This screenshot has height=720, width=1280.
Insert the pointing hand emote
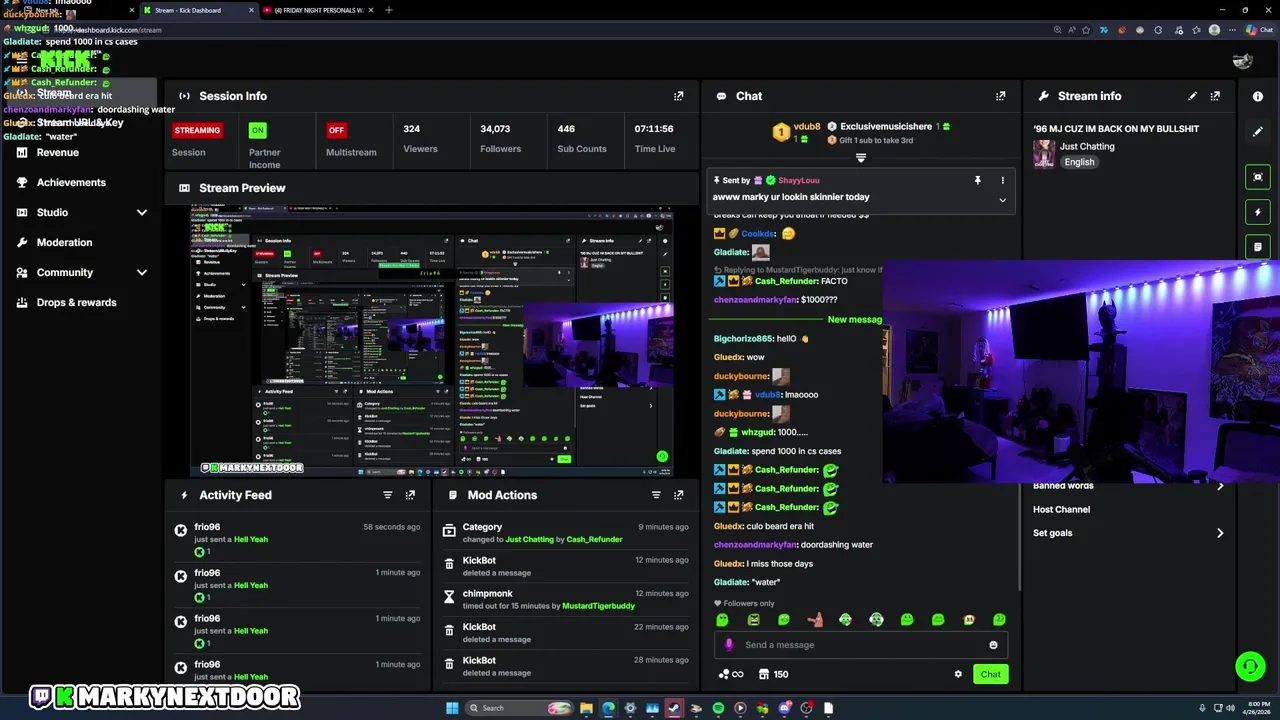[815, 620]
